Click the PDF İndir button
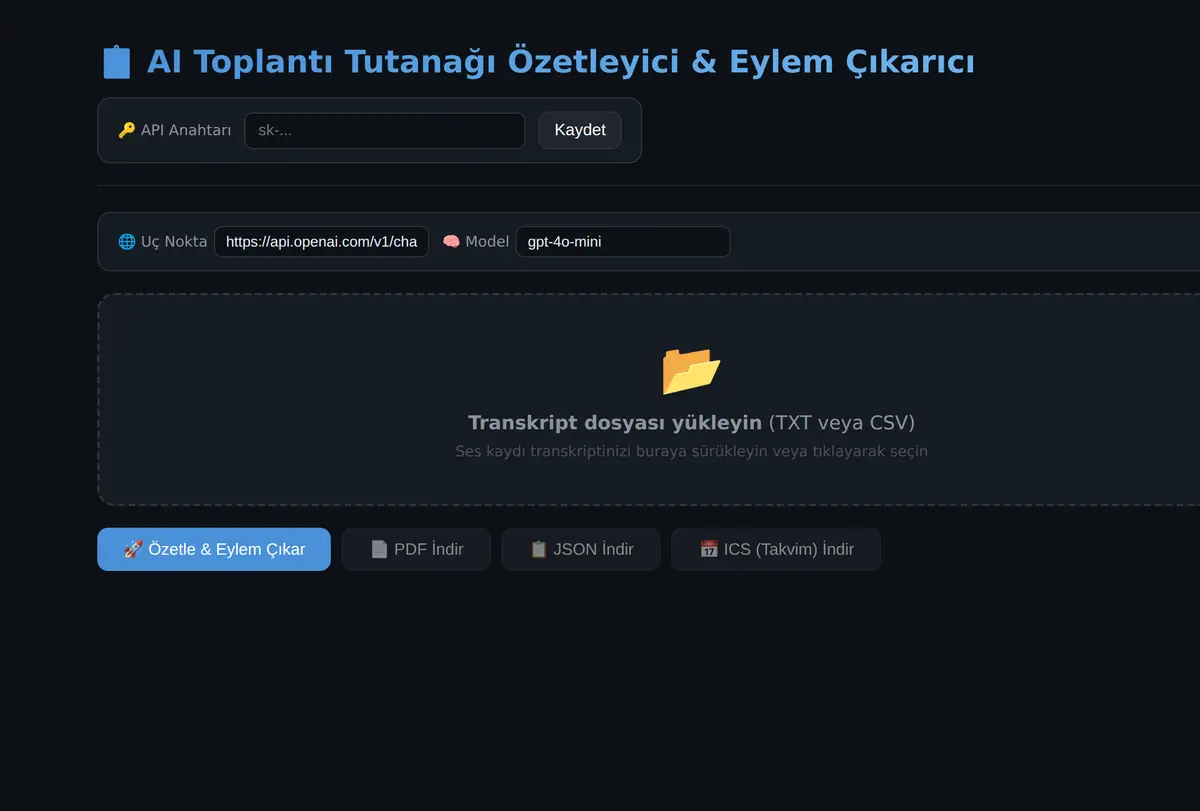The image size is (1200, 811). [416, 549]
